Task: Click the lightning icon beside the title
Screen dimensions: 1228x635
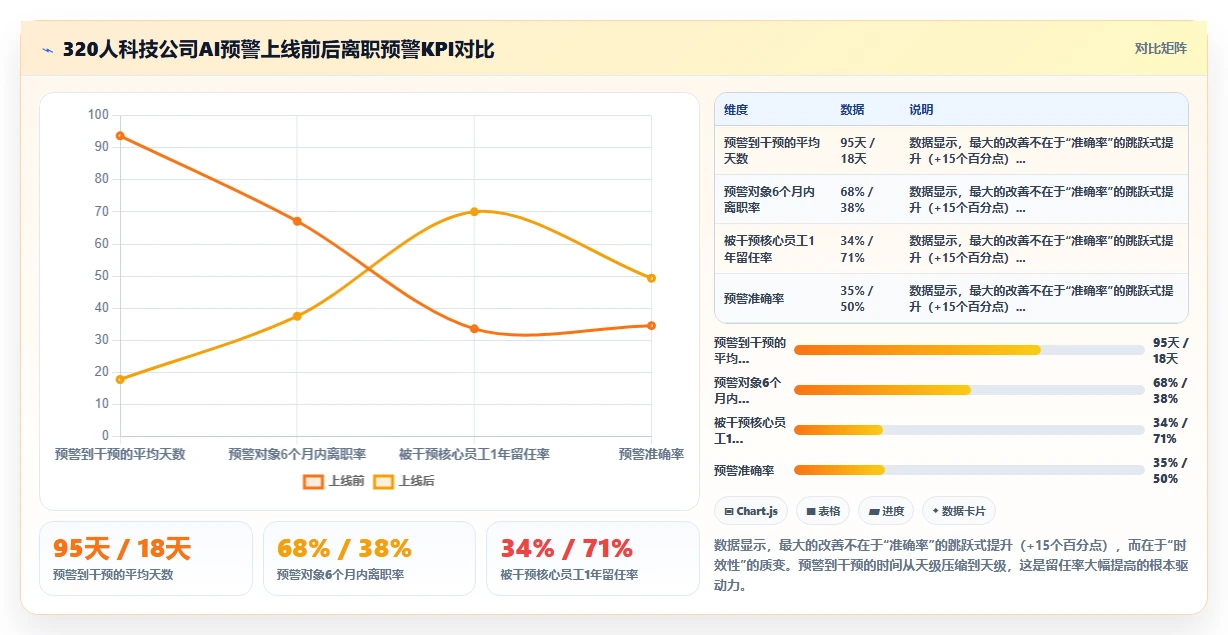Action: click(x=47, y=50)
